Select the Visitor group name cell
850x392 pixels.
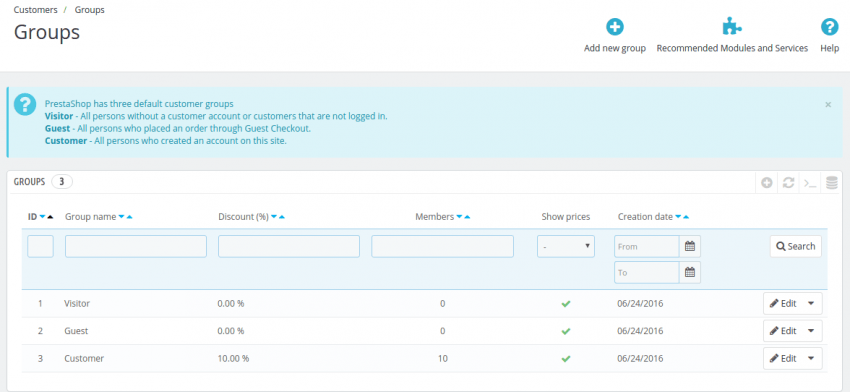click(x=77, y=304)
